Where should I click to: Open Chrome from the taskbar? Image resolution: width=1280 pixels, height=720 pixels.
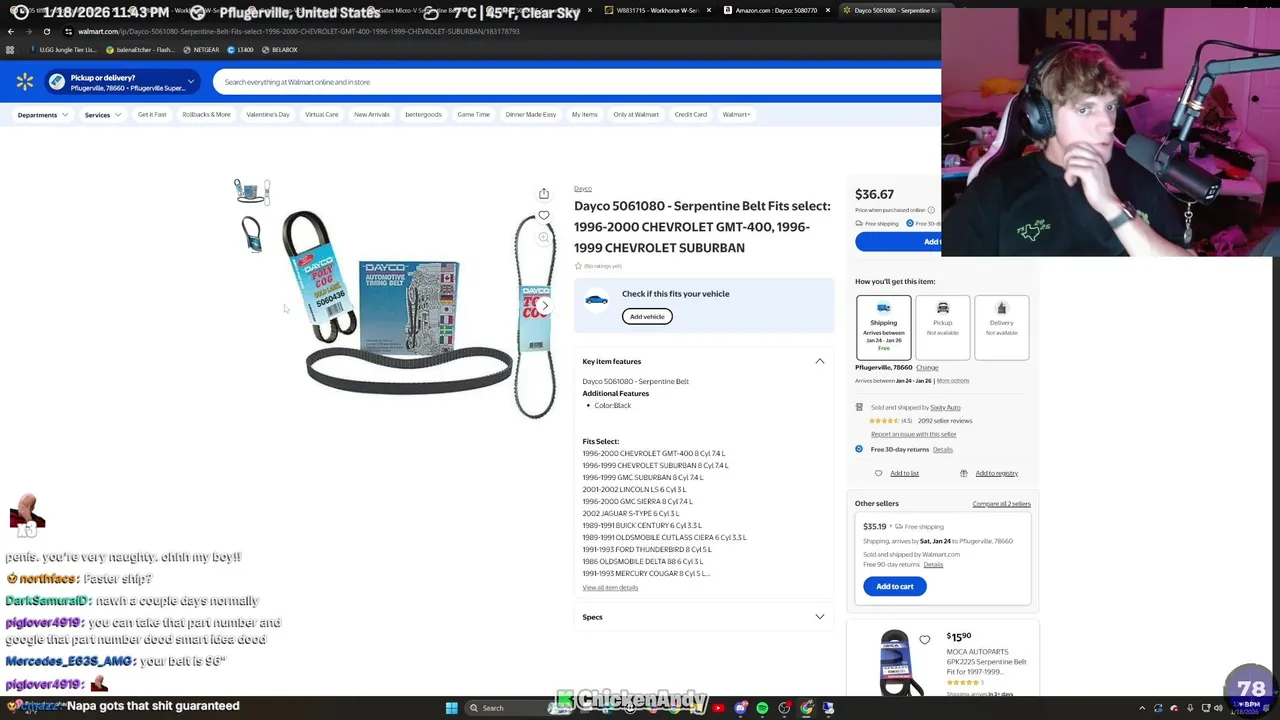(x=806, y=708)
